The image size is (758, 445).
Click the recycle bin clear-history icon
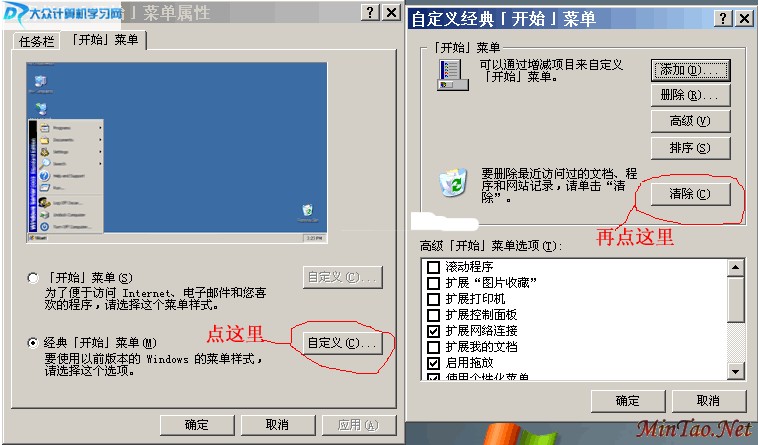point(453,182)
